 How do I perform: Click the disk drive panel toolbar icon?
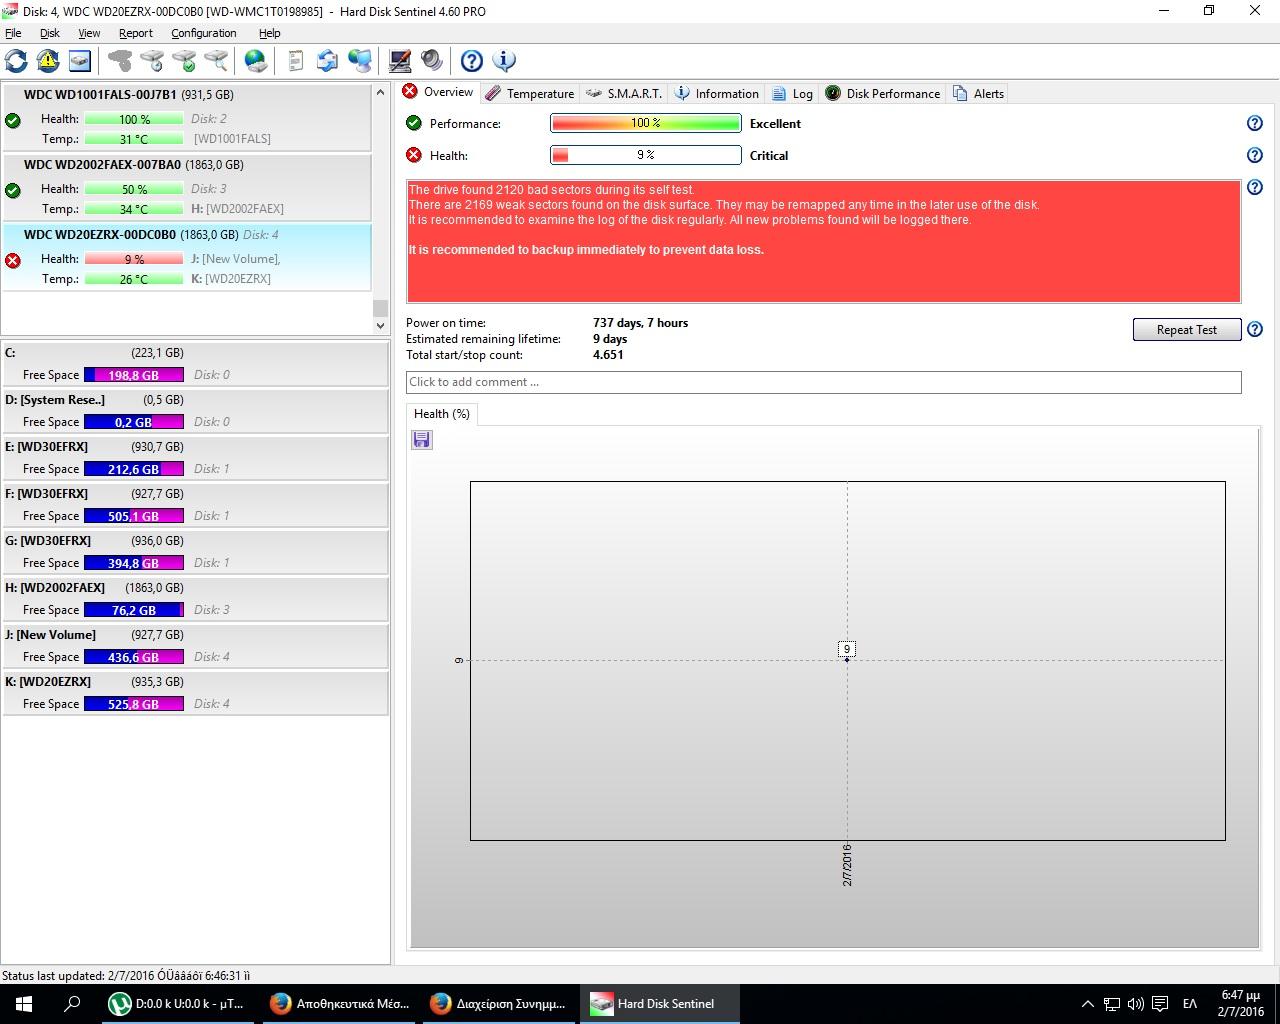(80, 61)
